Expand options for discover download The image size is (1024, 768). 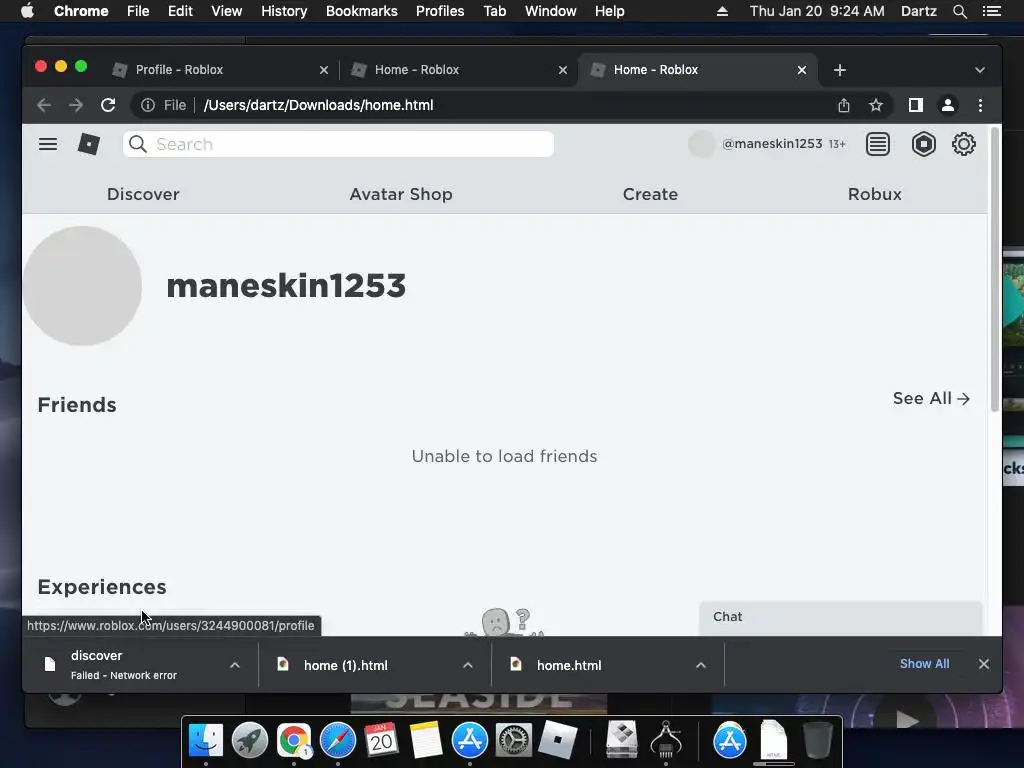[x=234, y=665]
